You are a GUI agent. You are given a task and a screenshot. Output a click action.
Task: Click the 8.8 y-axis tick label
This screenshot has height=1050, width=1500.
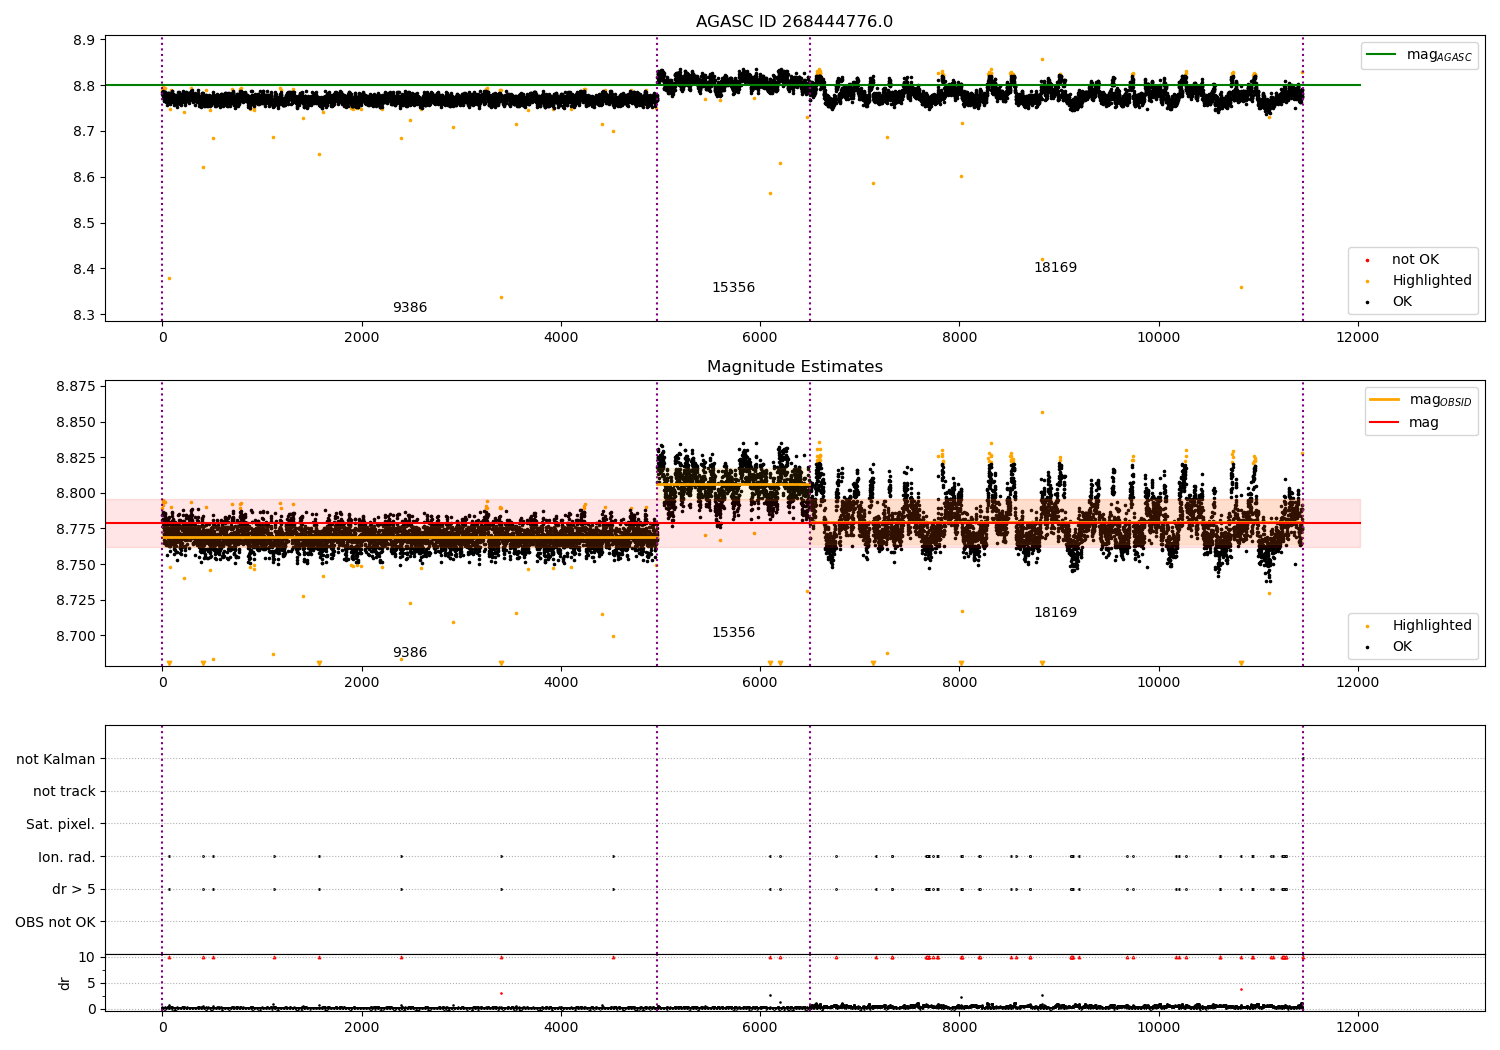84,86
